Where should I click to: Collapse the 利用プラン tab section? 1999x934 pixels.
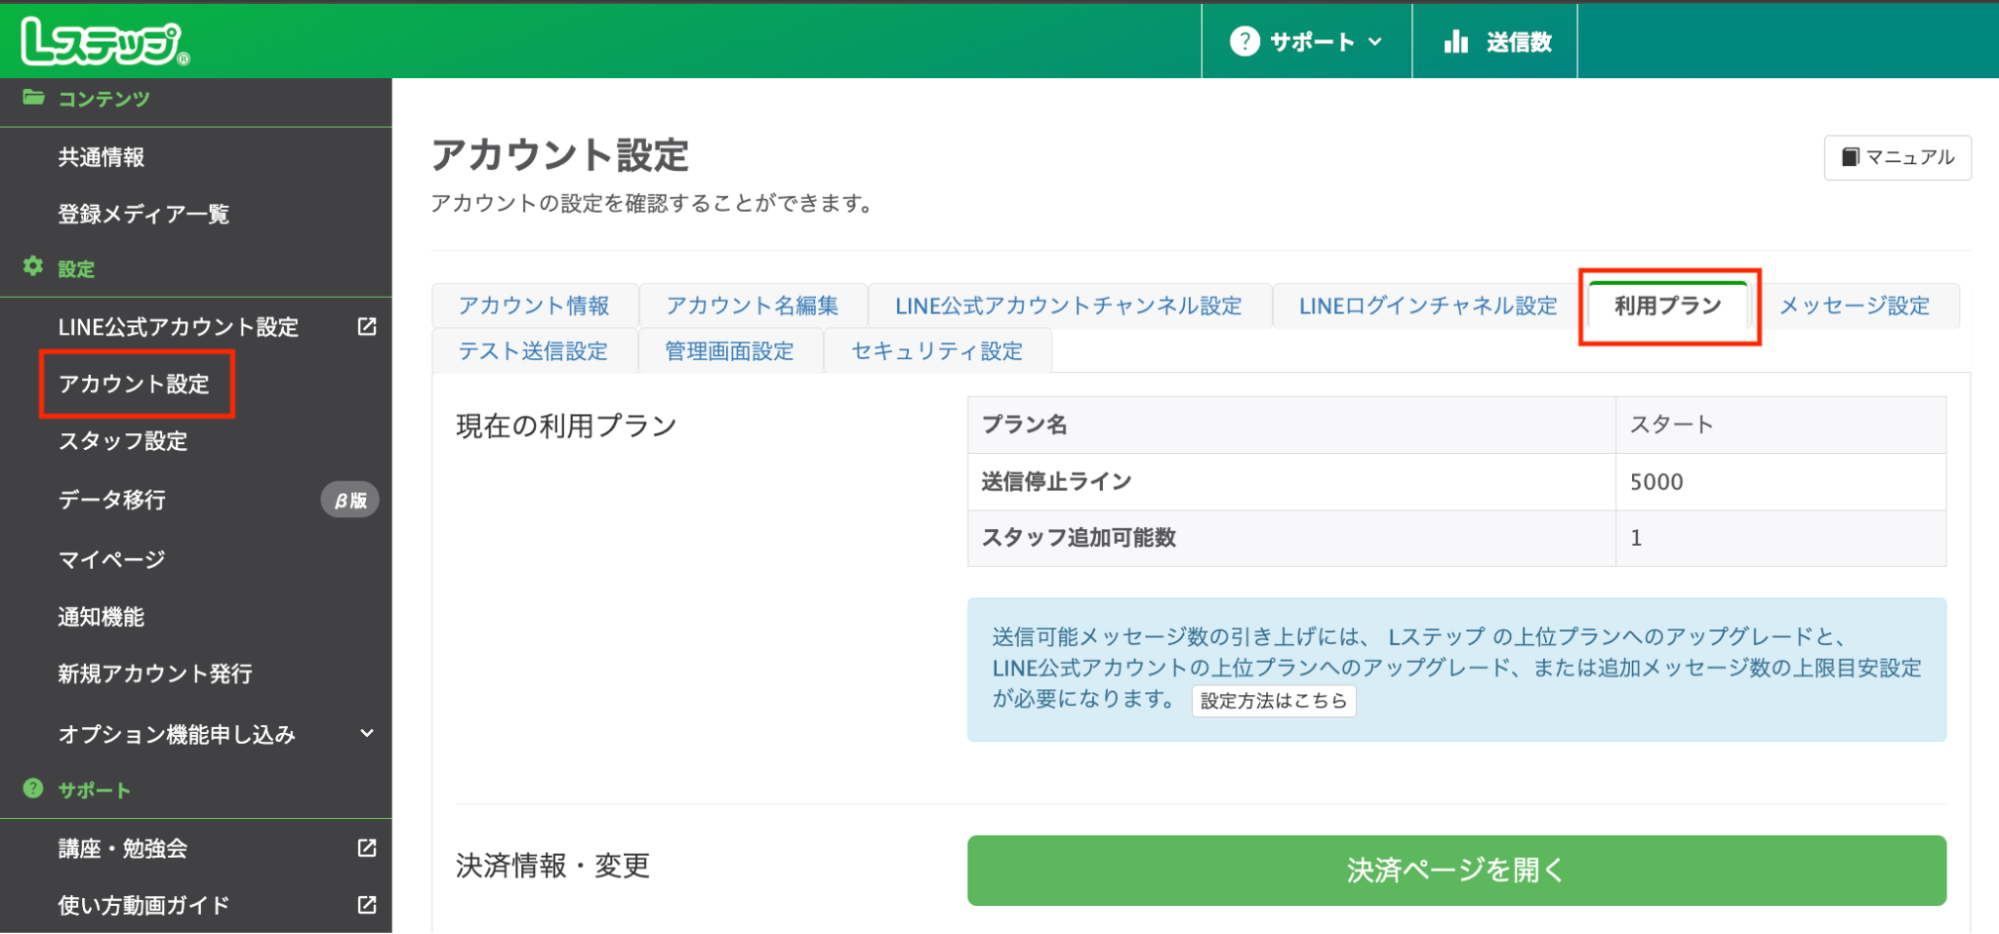pos(1666,306)
